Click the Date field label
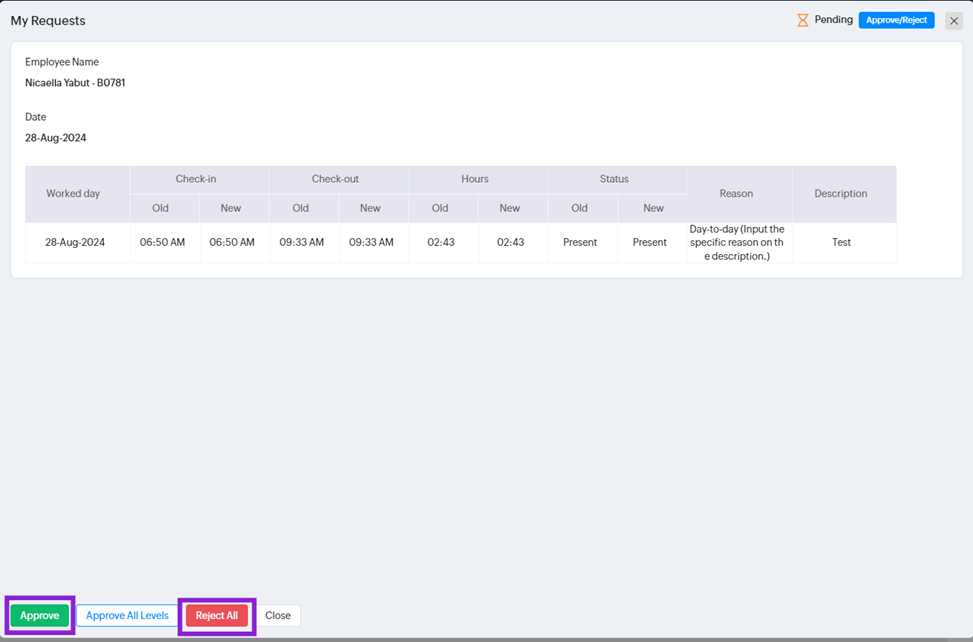Screen dimensions: 973x642 35,117
